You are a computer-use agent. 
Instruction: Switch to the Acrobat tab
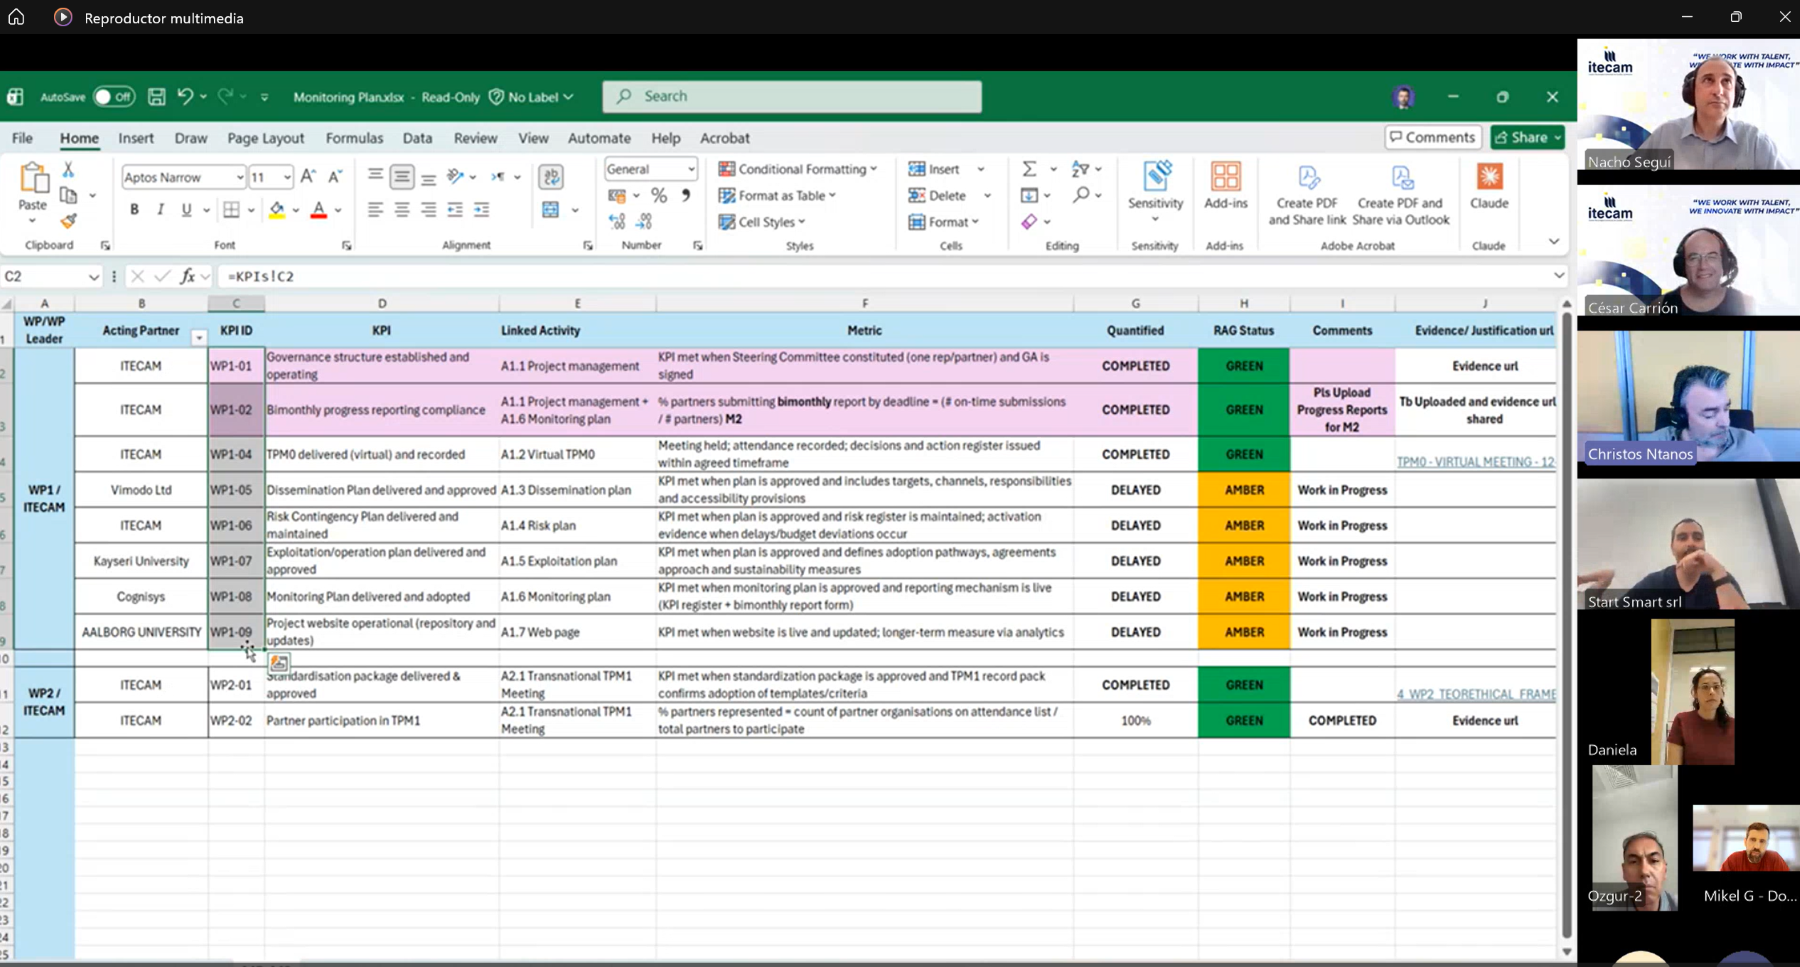[x=725, y=138]
